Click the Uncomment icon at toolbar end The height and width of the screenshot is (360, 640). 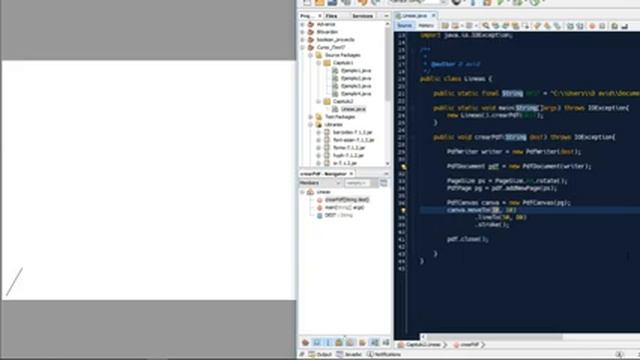pyautogui.click(x=624, y=26)
